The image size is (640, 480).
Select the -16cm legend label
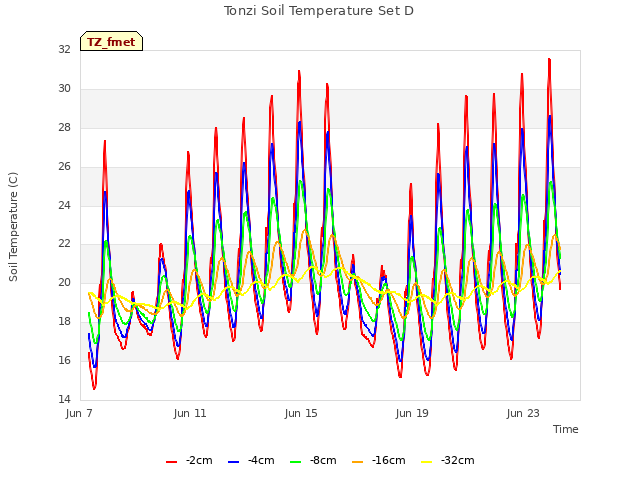pyautogui.click(x=388, y=460)
